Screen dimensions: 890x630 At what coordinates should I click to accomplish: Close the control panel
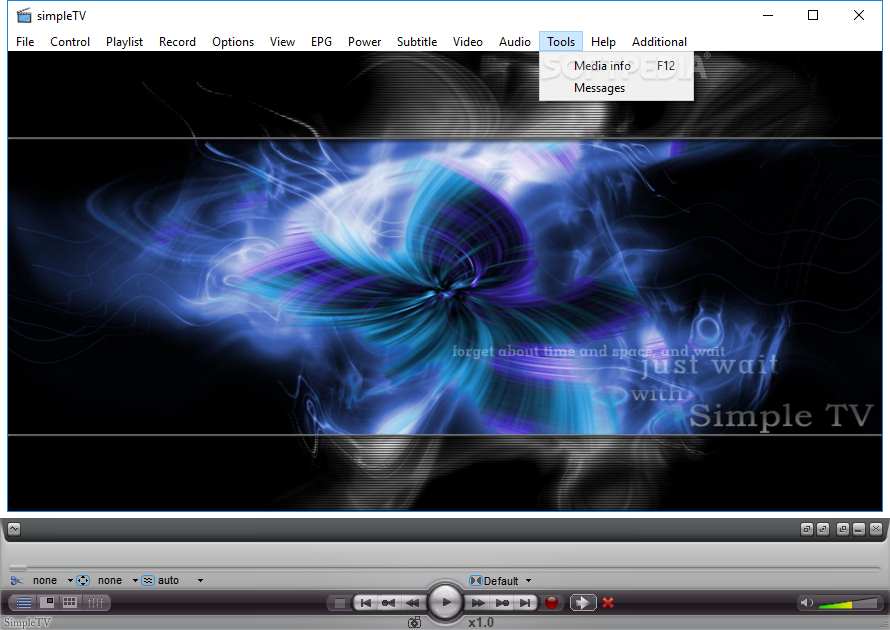pyautogui.click(x=876, y=529)
